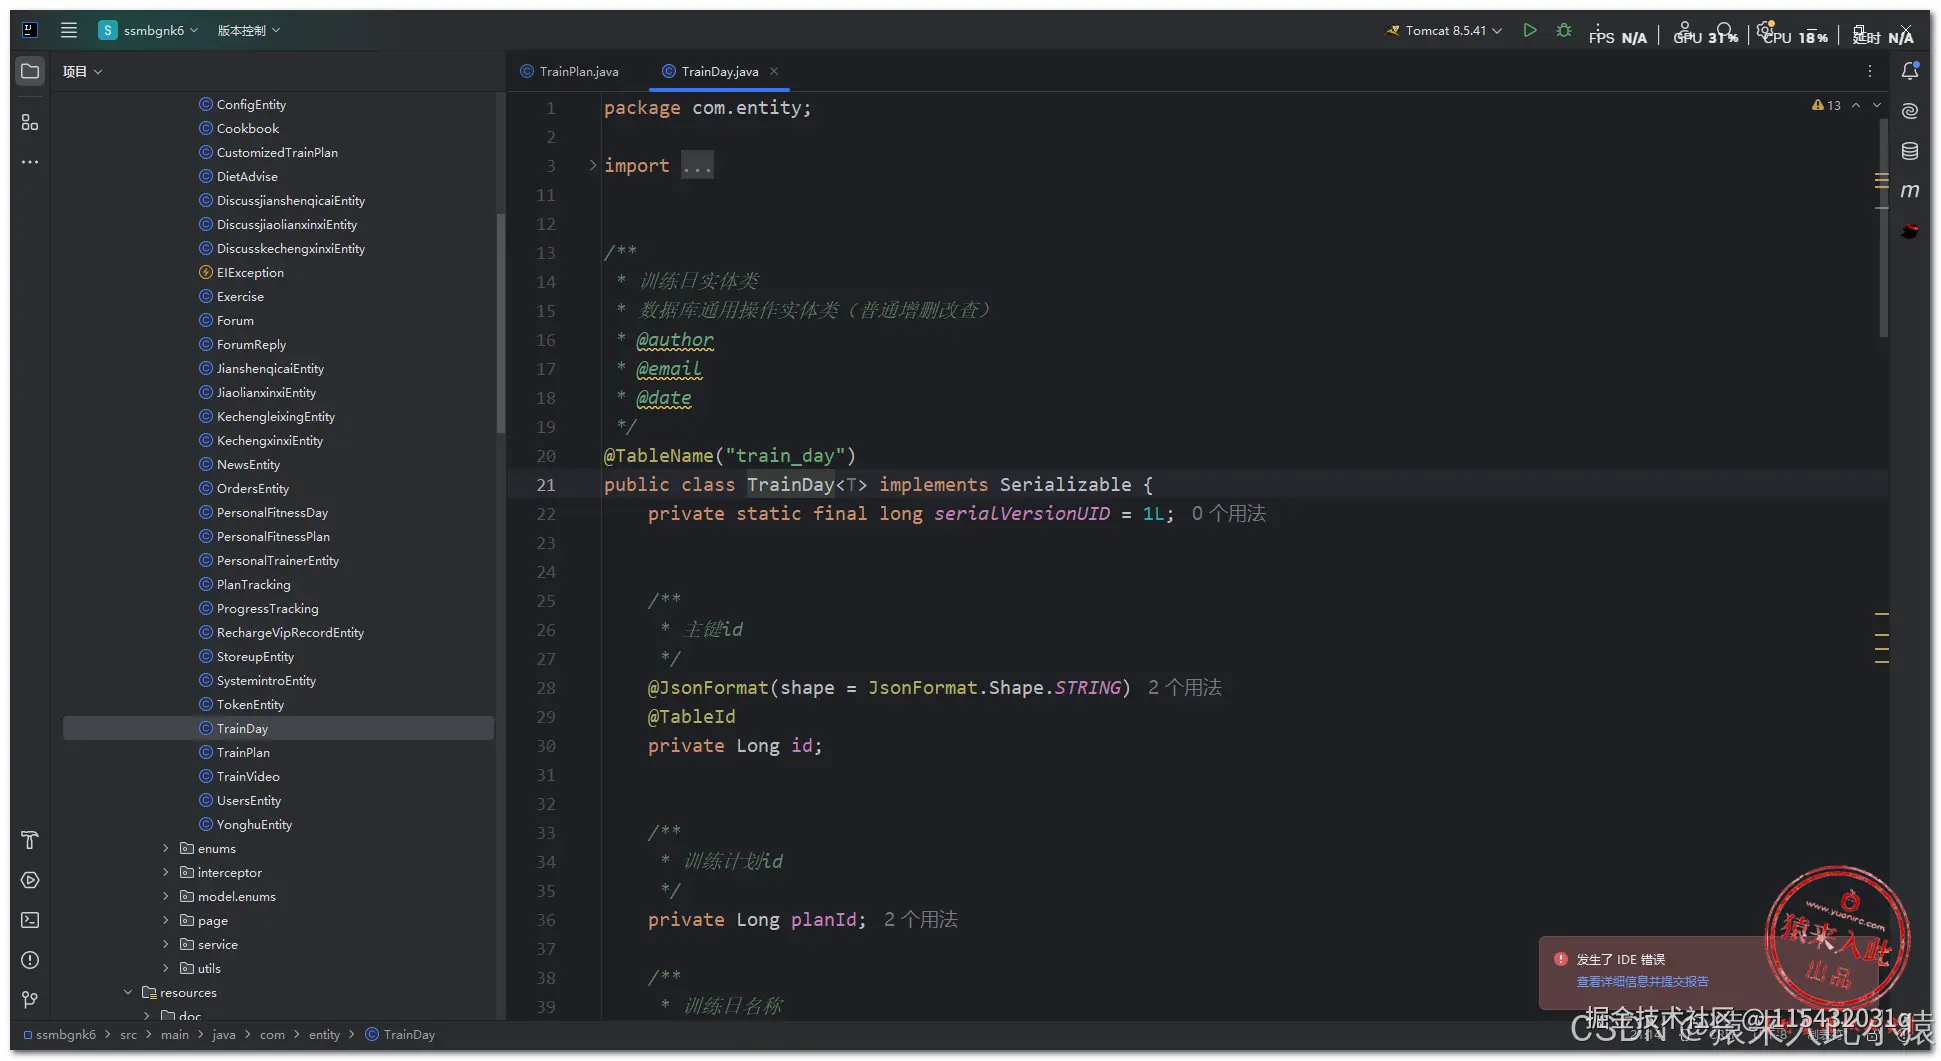The width and height of the screenshot is (1941, 1061).
Task: Open the Maven tool window
Action: (x=1910, y=191)
